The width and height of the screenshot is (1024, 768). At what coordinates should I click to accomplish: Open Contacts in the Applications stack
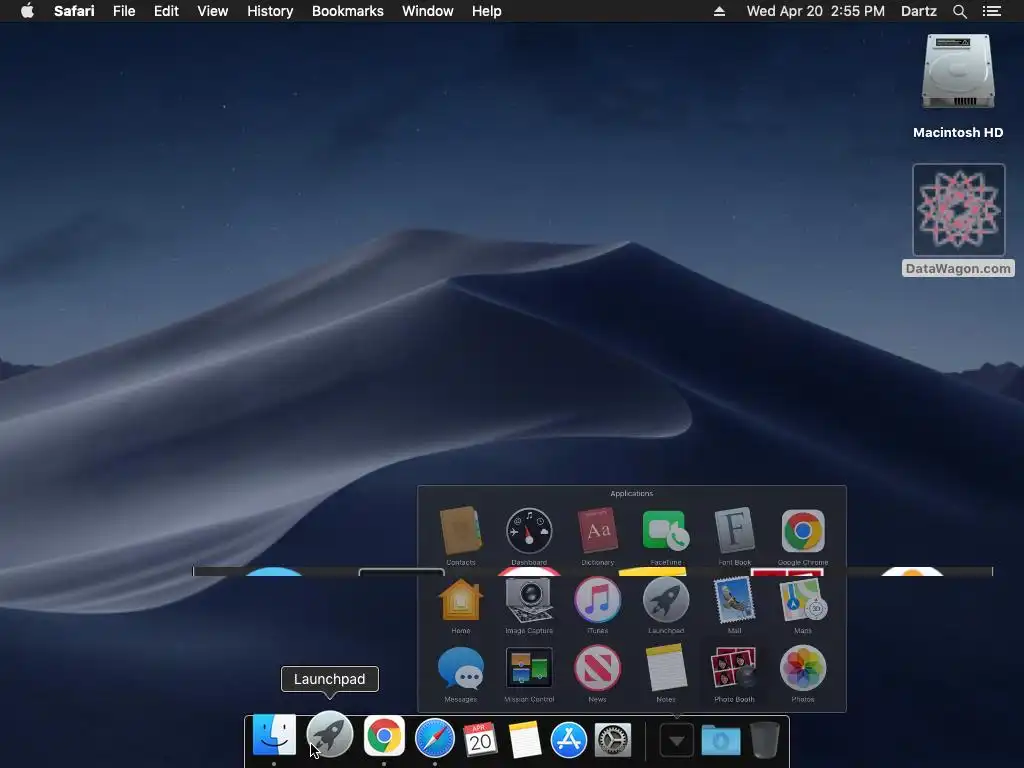pos(461,530)
